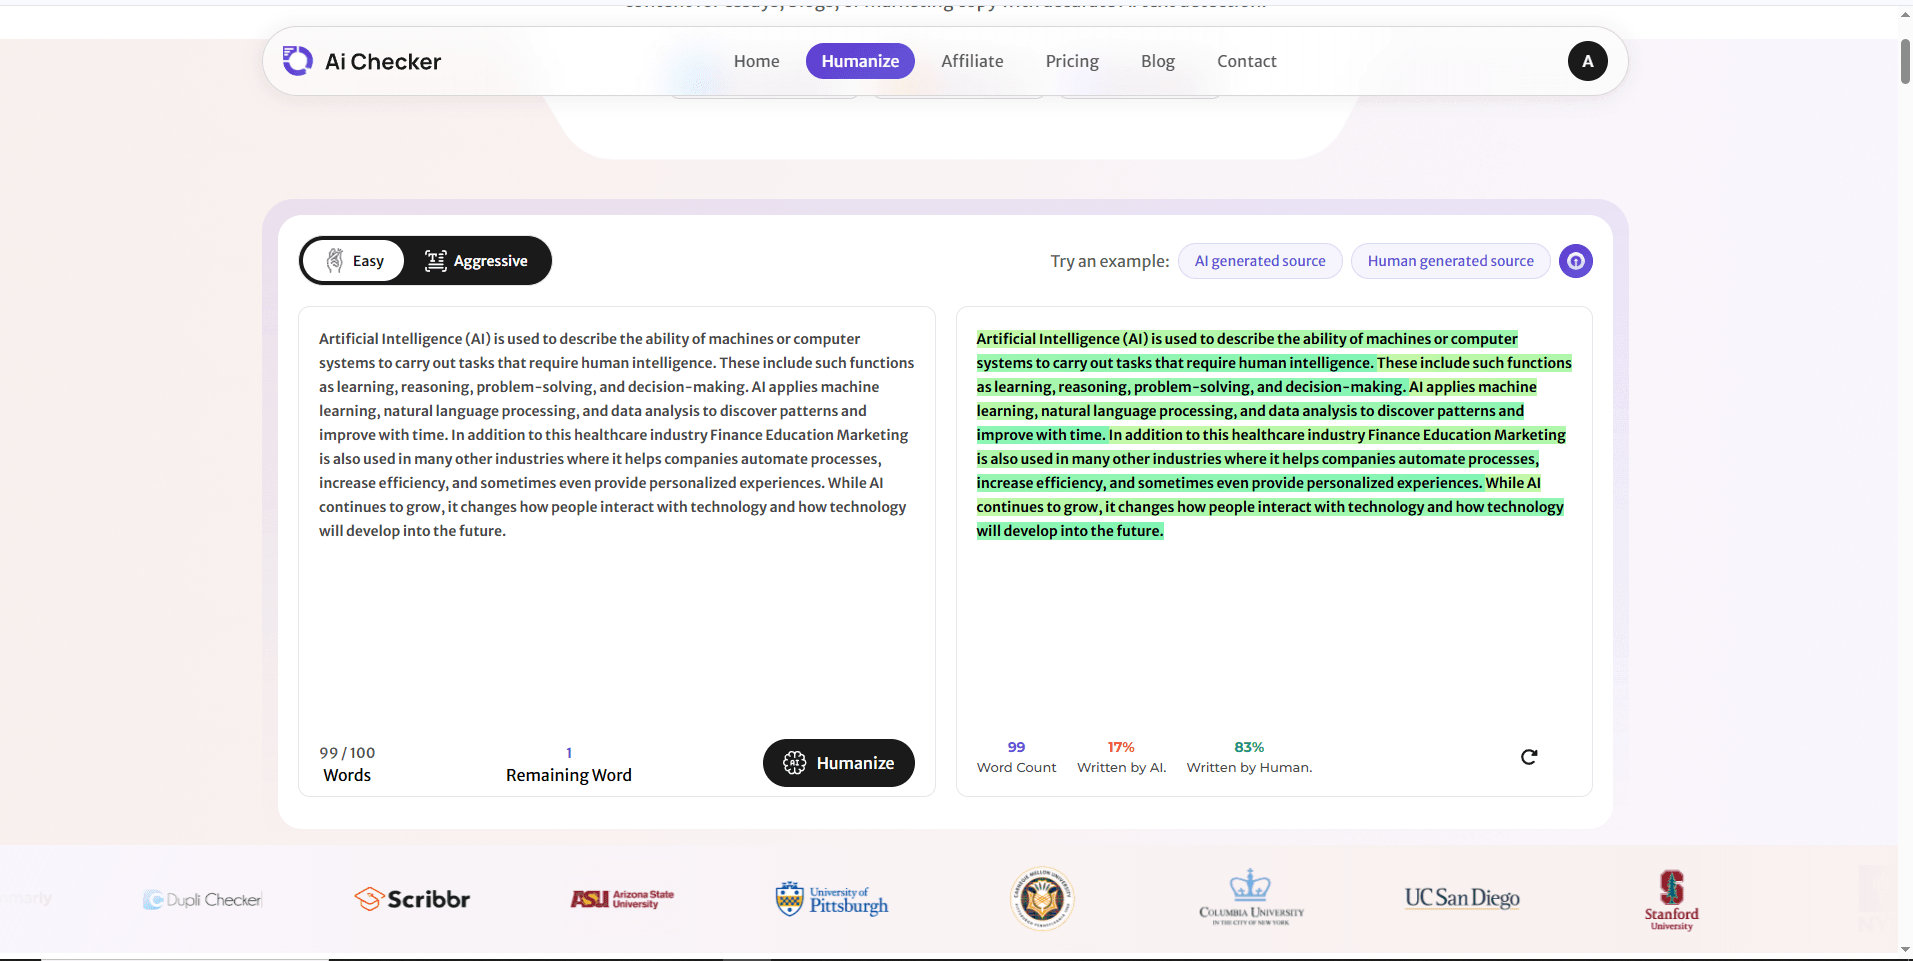Click the text-scan icon beside Aggressive
This screenshot has width=1913, height=961.
point(434,260)
